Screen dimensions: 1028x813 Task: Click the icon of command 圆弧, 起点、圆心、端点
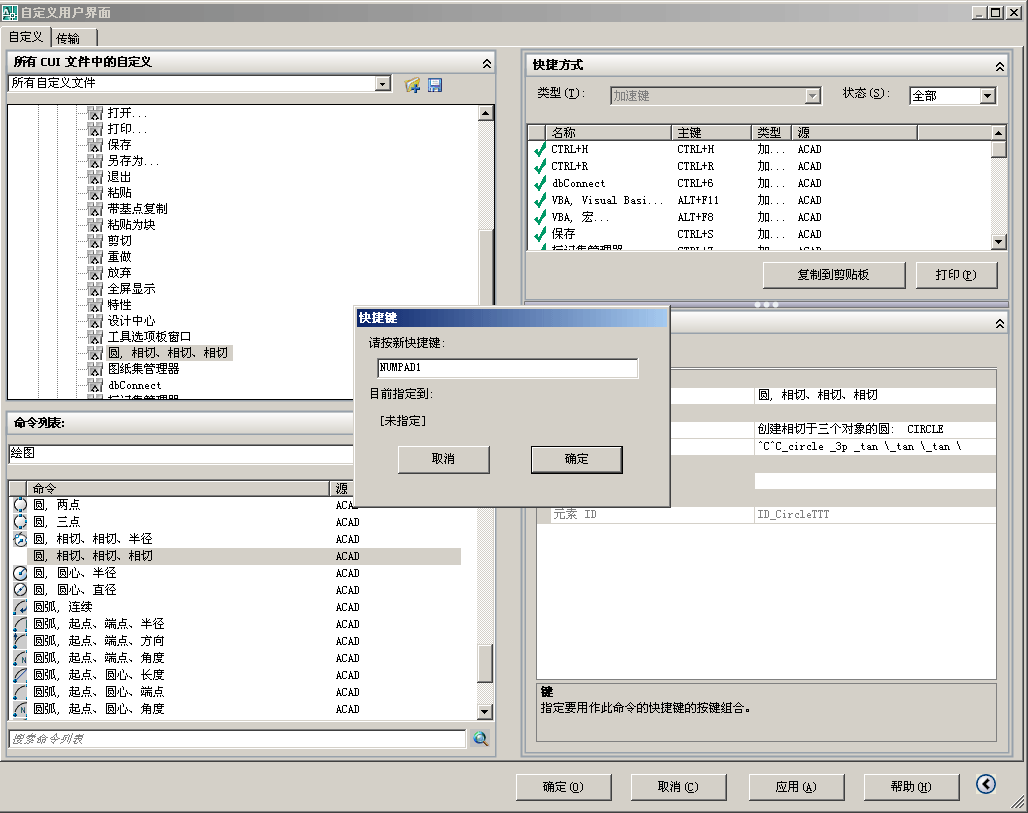20,692
